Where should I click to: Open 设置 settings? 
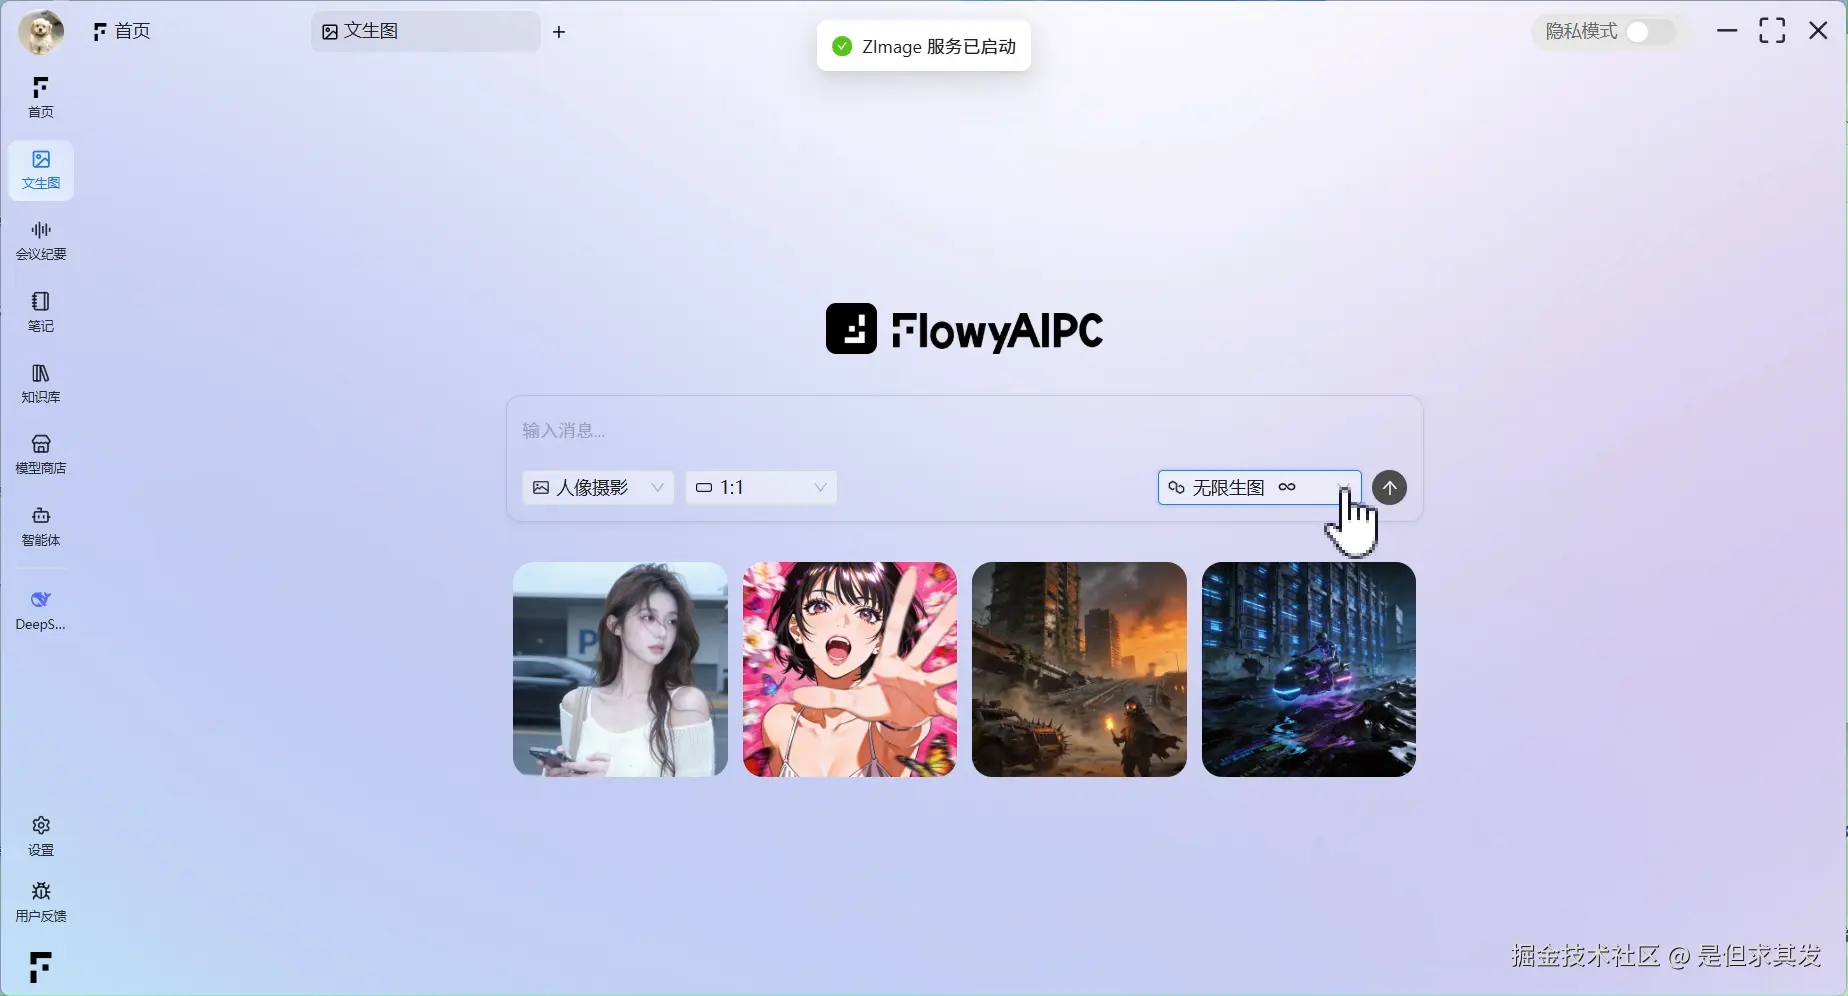coord(40,835)
